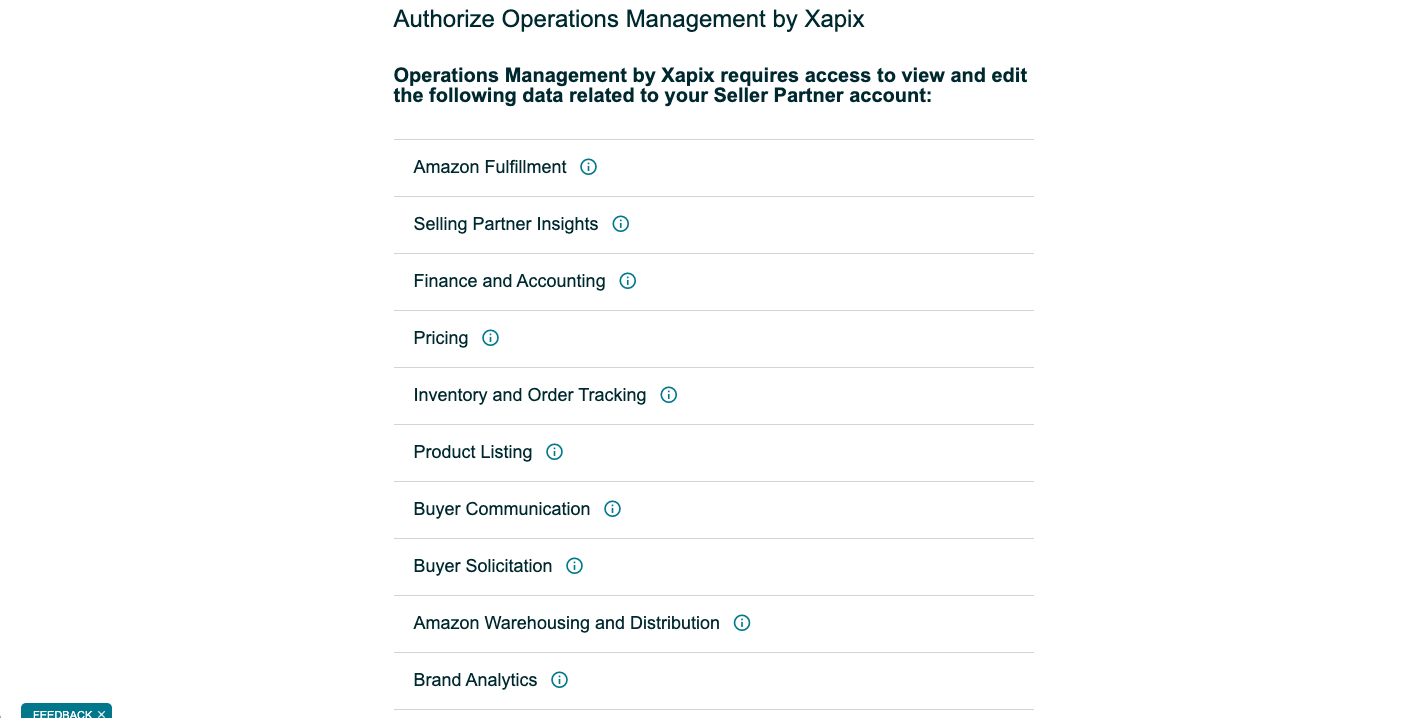Viewport: 1420px width, 718px height.
Task: Open info icon beside Selling Partner Insights
Action: click(x=621, y=224)
